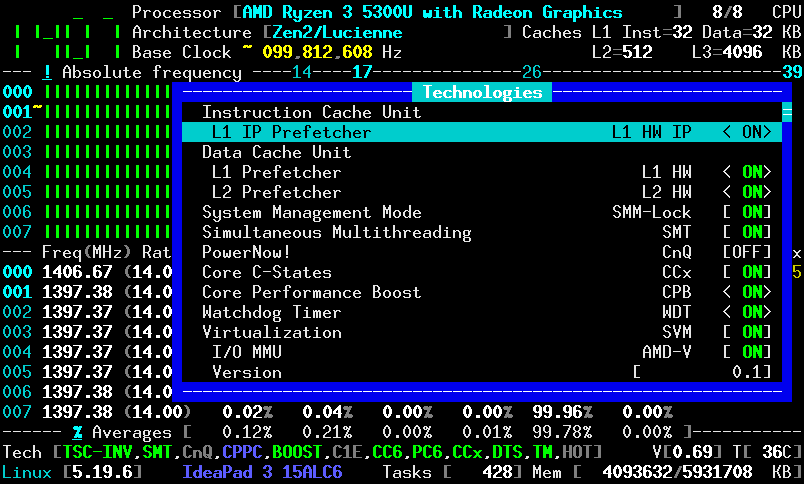Select the PowerNow! entry

[246, 252]
